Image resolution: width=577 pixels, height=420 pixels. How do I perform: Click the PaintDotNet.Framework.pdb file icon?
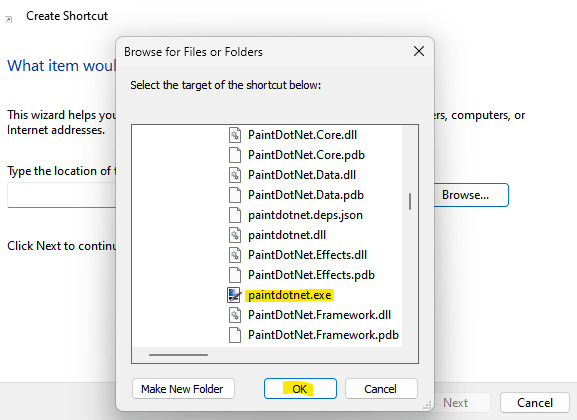click(x=235, y=335)
